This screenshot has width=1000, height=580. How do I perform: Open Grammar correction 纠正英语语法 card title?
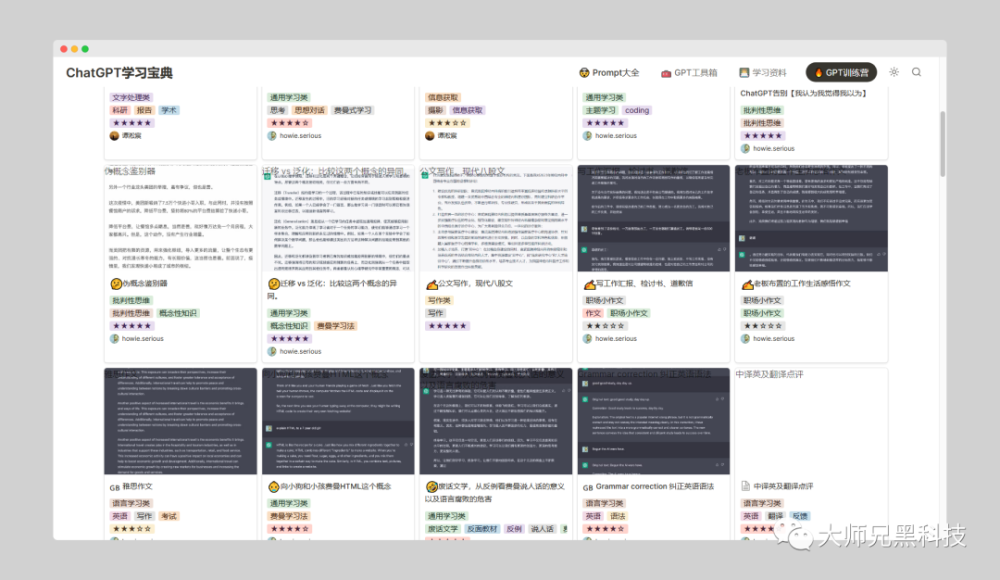coord(655,487)
